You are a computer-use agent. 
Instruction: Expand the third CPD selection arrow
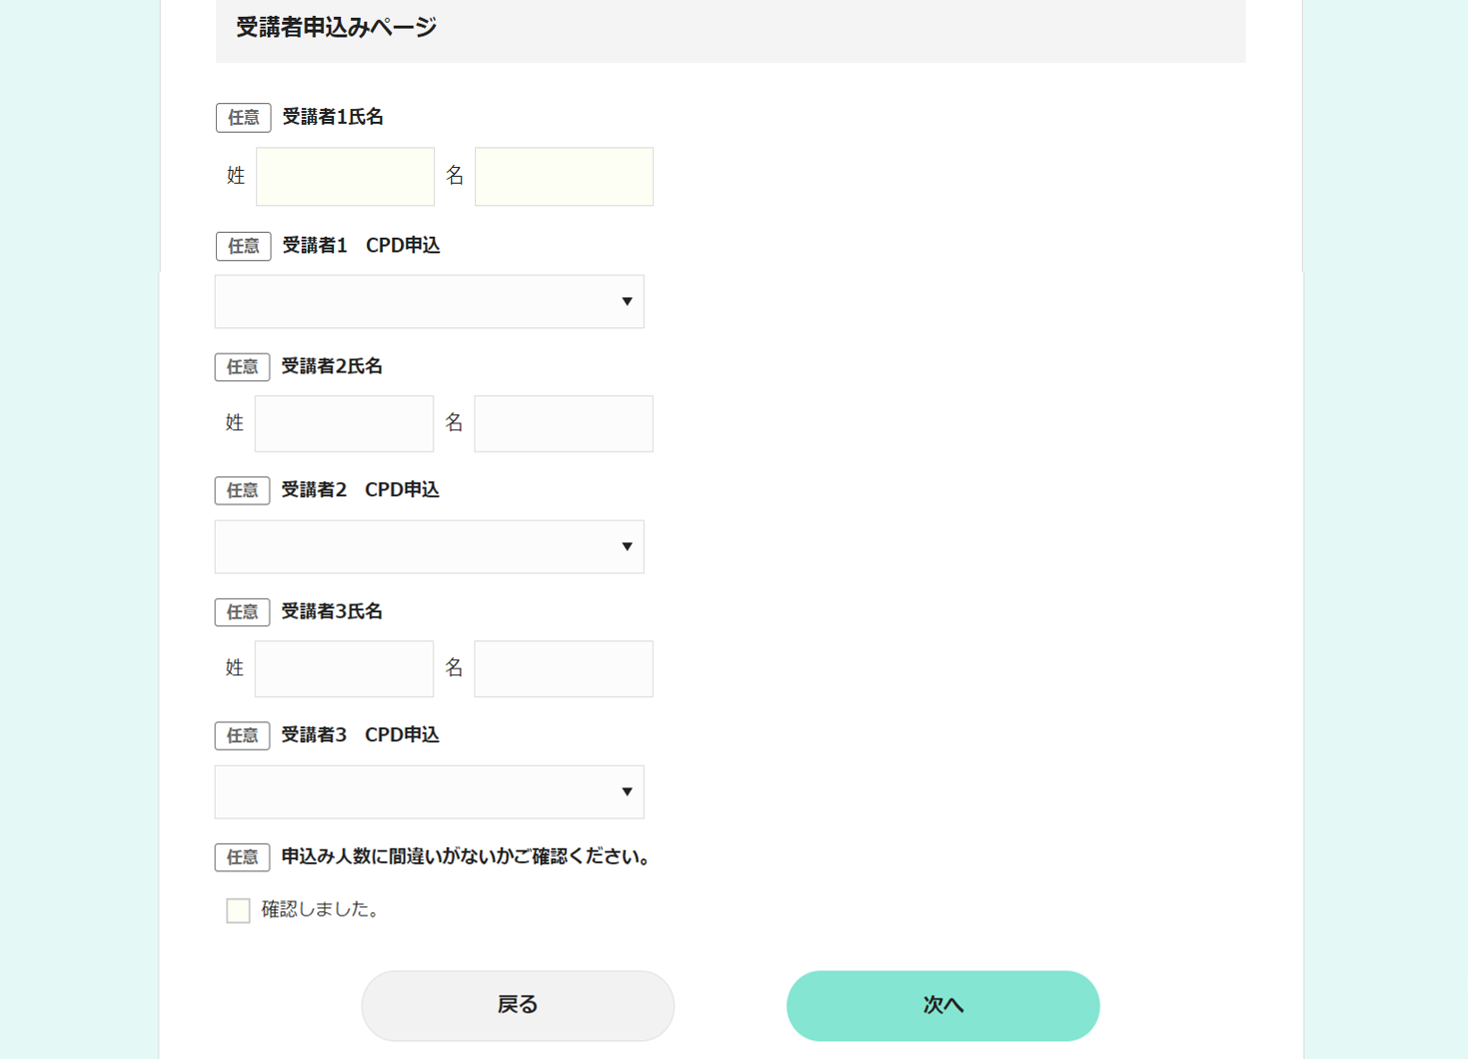pos(627,791)
